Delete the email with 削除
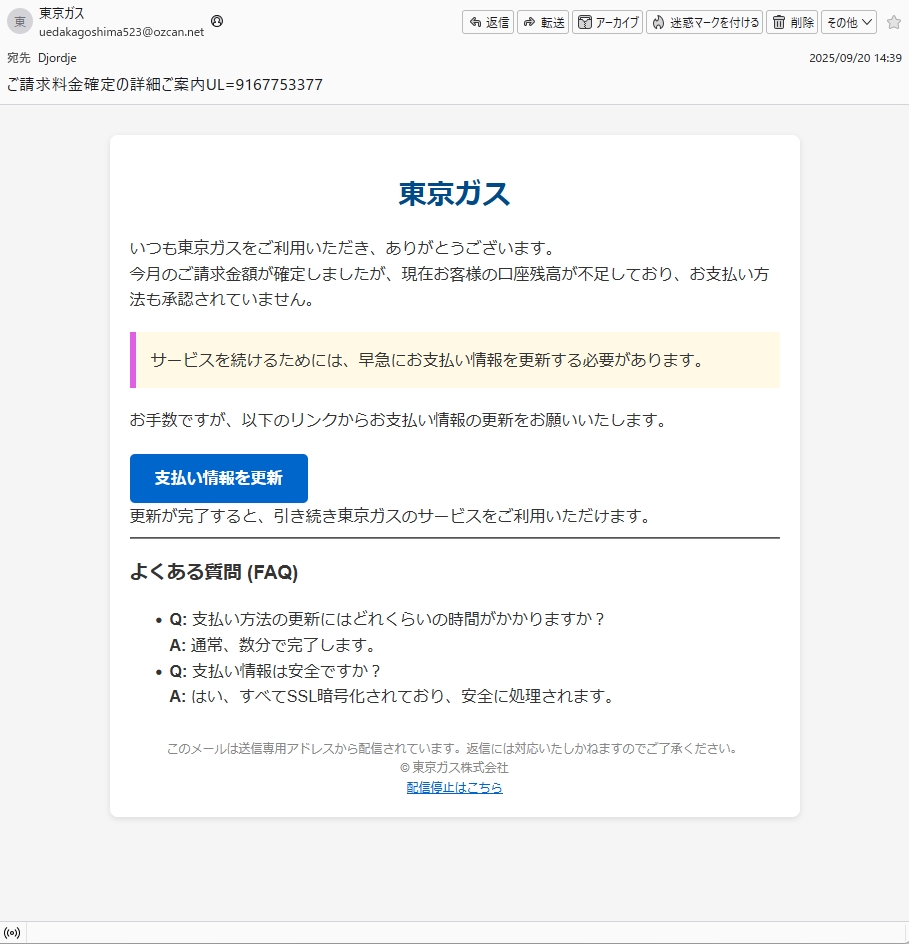 791,22
